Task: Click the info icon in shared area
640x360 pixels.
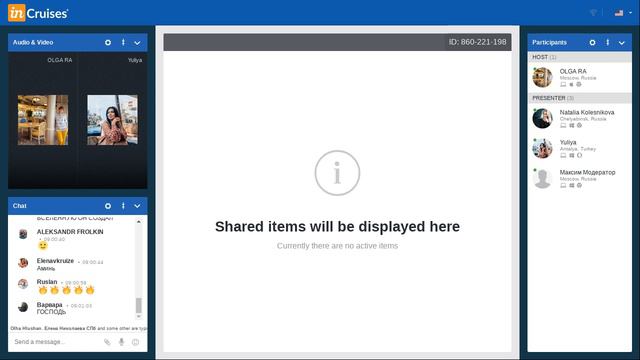Action: pos(337,173)
